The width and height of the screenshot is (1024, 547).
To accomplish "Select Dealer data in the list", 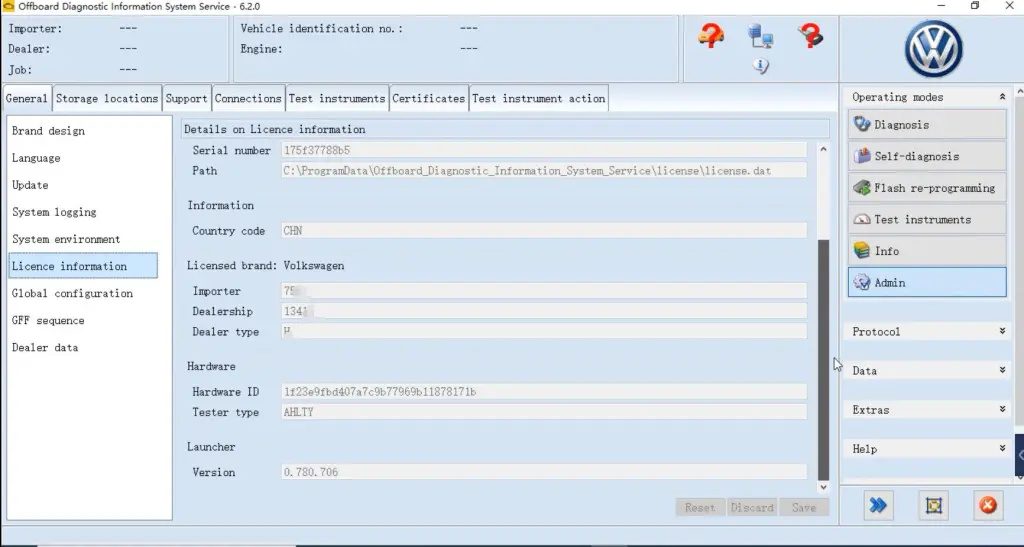I will pyautogui.click(x=45, y=348).
